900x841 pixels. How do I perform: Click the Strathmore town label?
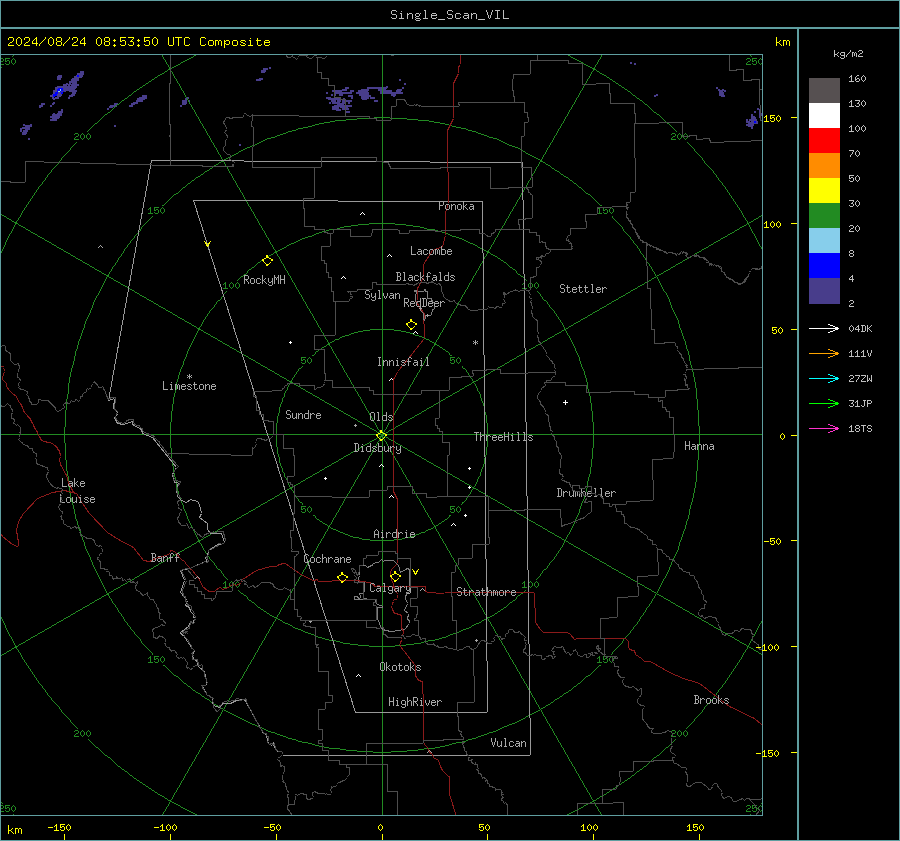click(486, 592)
